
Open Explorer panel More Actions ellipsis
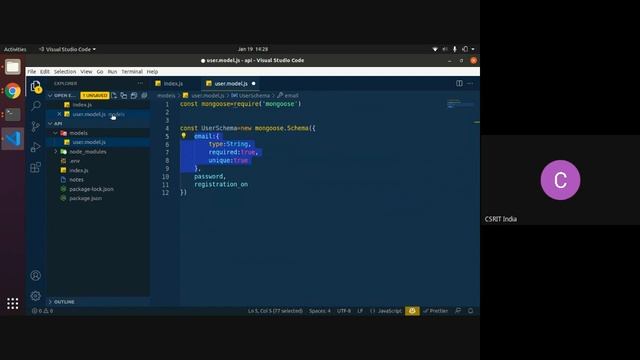tap(140, 83)
